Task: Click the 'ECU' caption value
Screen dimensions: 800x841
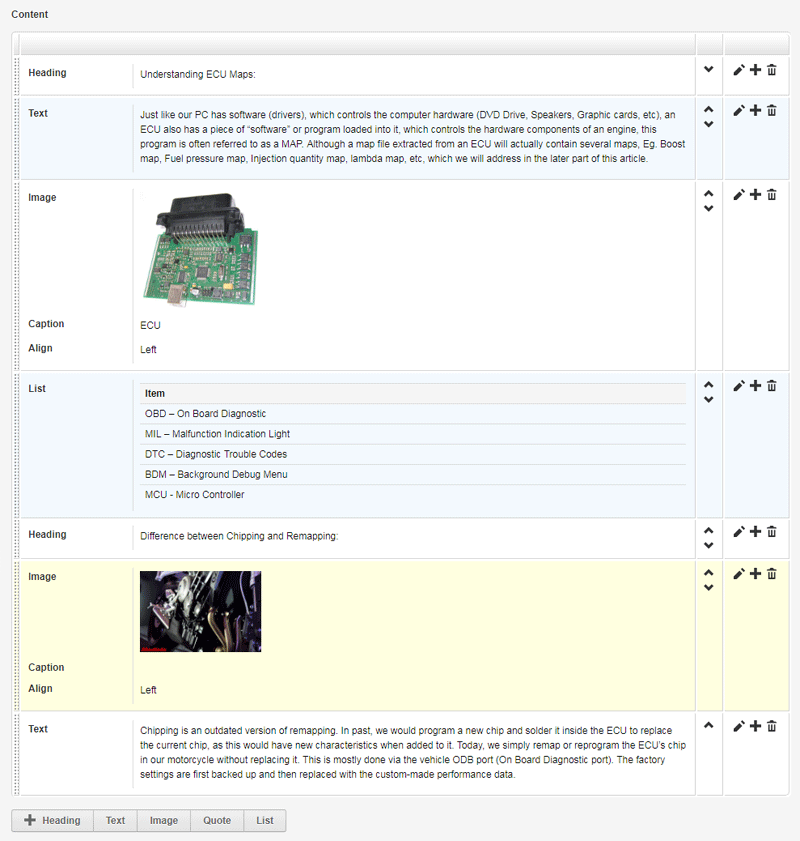Action: (x=150, y=326)
